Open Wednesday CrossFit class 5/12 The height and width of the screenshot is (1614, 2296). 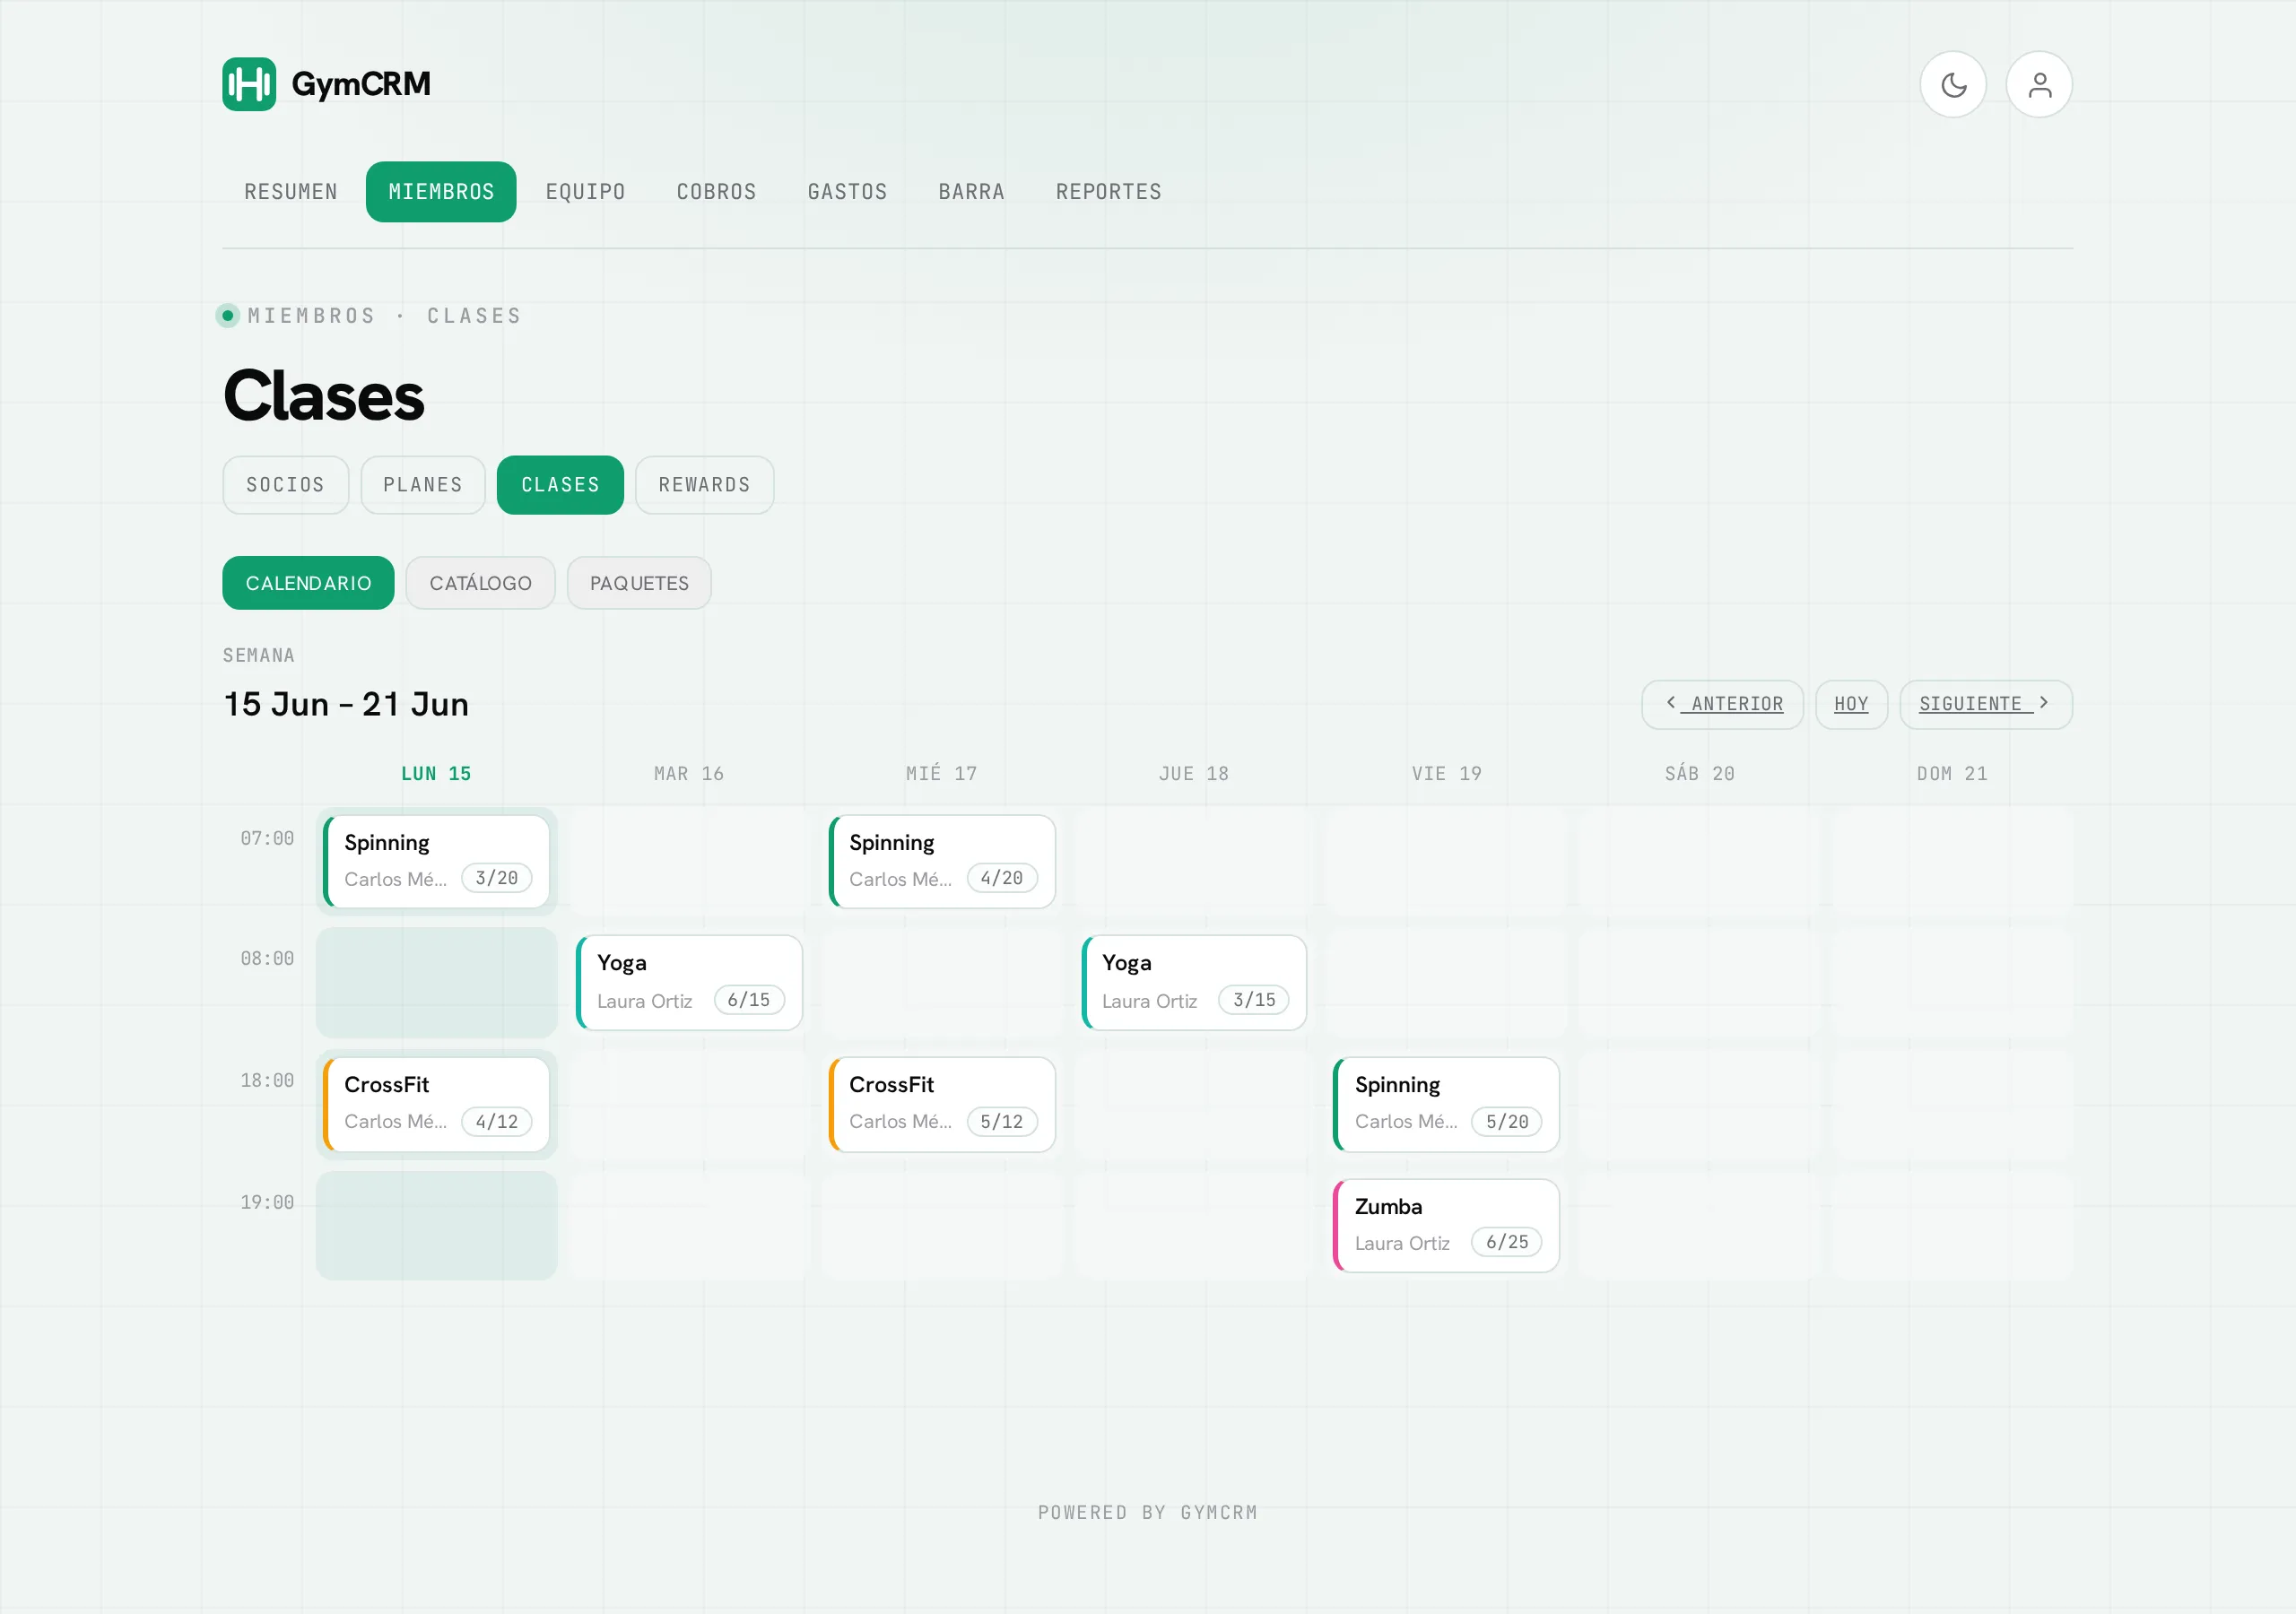point(942,1105)
